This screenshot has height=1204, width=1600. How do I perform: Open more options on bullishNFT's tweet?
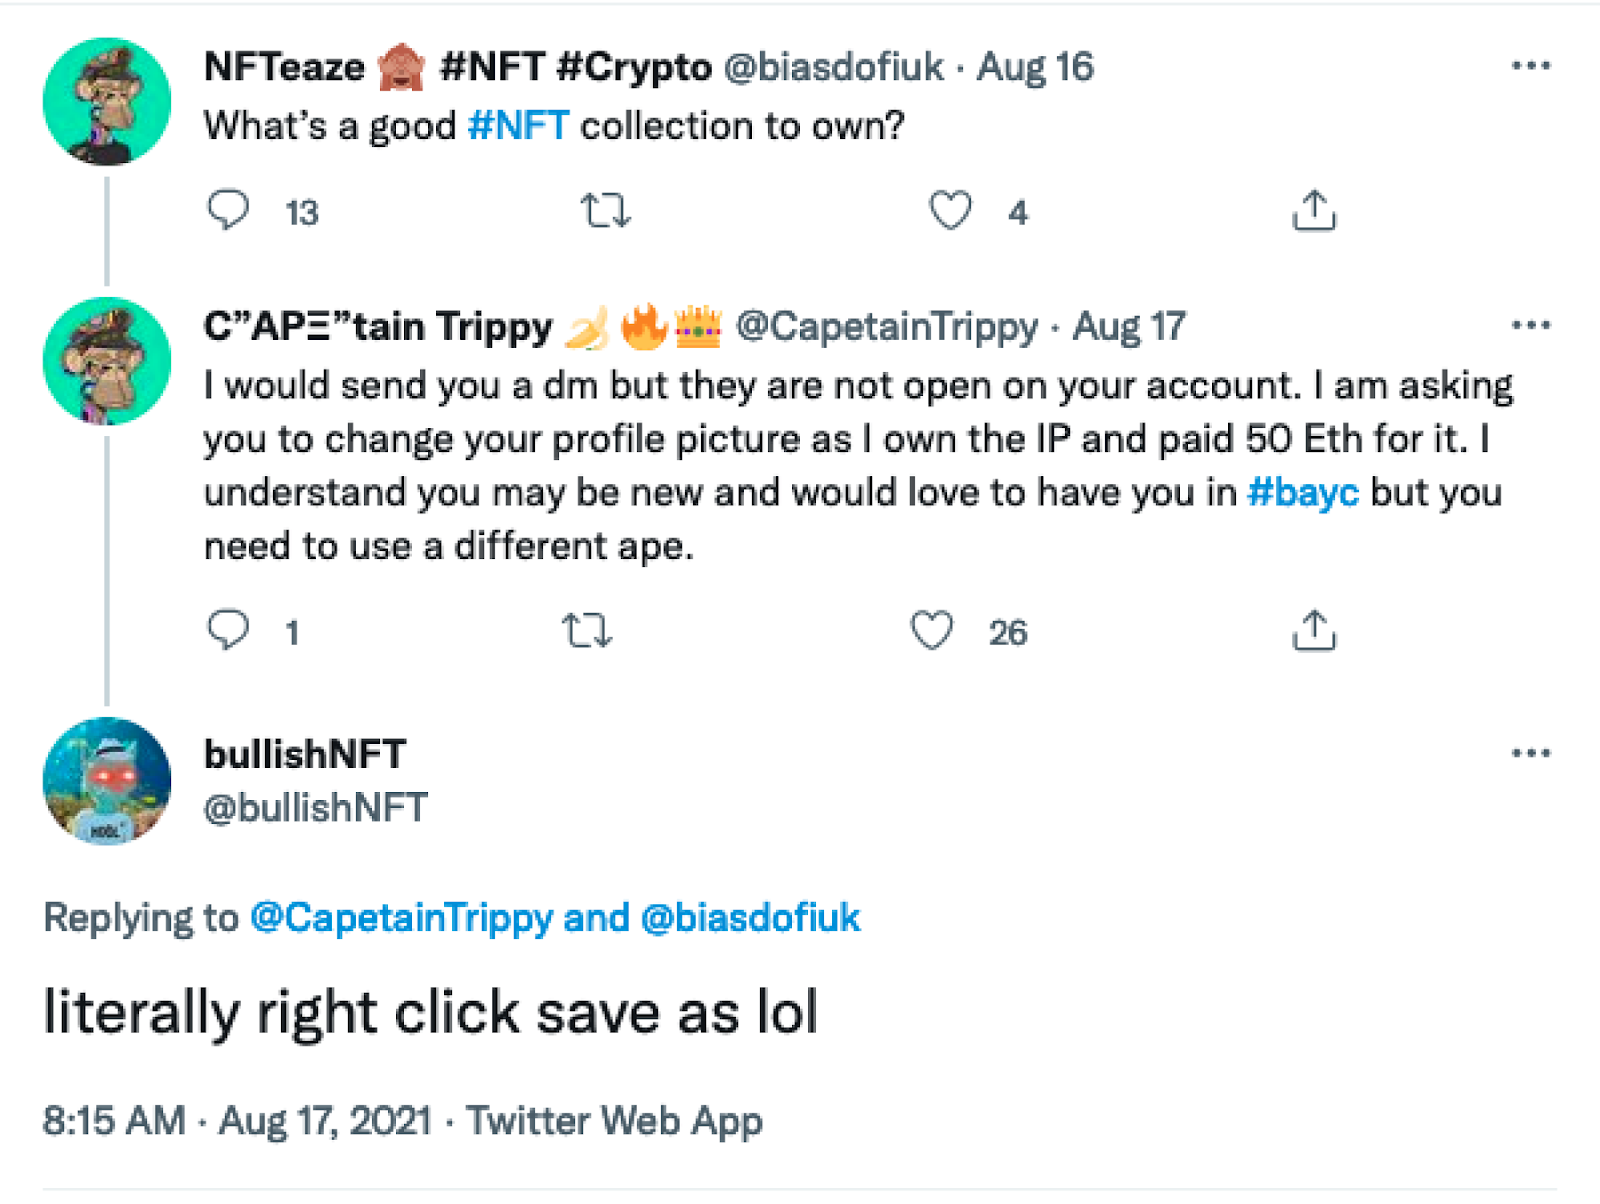[1531, 753]
